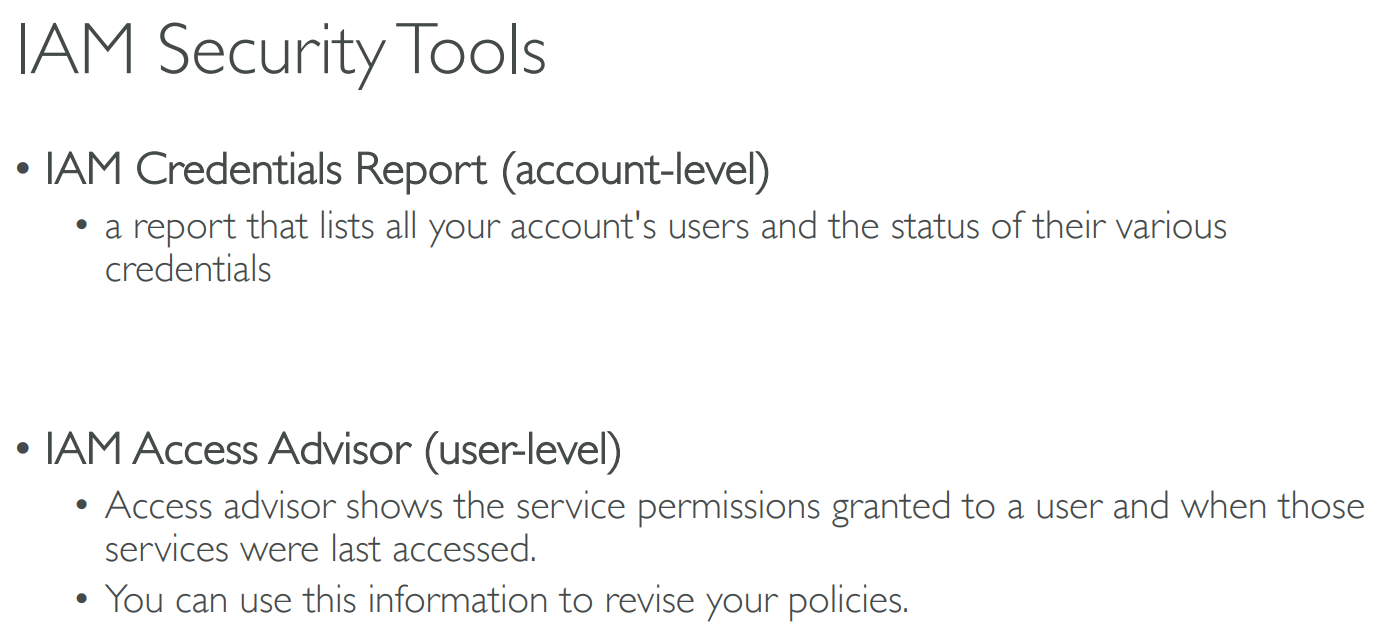Click the small bullet before "a report that"

point(83,228)
